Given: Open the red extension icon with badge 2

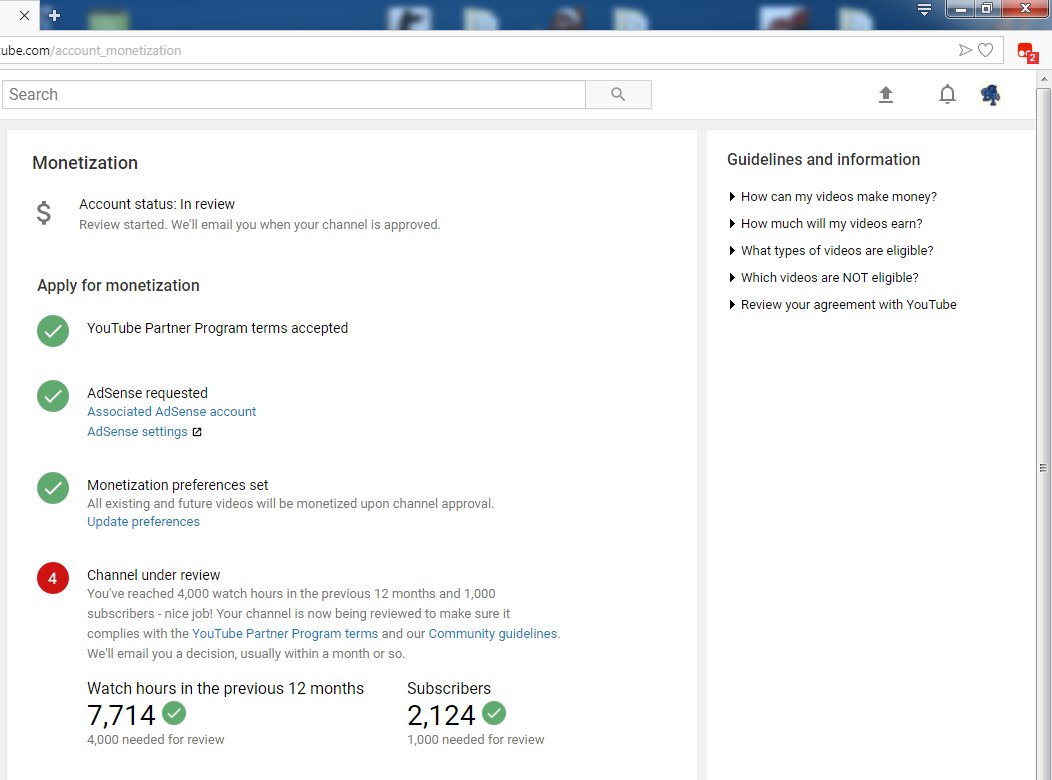Looking at the screenshot, I should 1027,52.
